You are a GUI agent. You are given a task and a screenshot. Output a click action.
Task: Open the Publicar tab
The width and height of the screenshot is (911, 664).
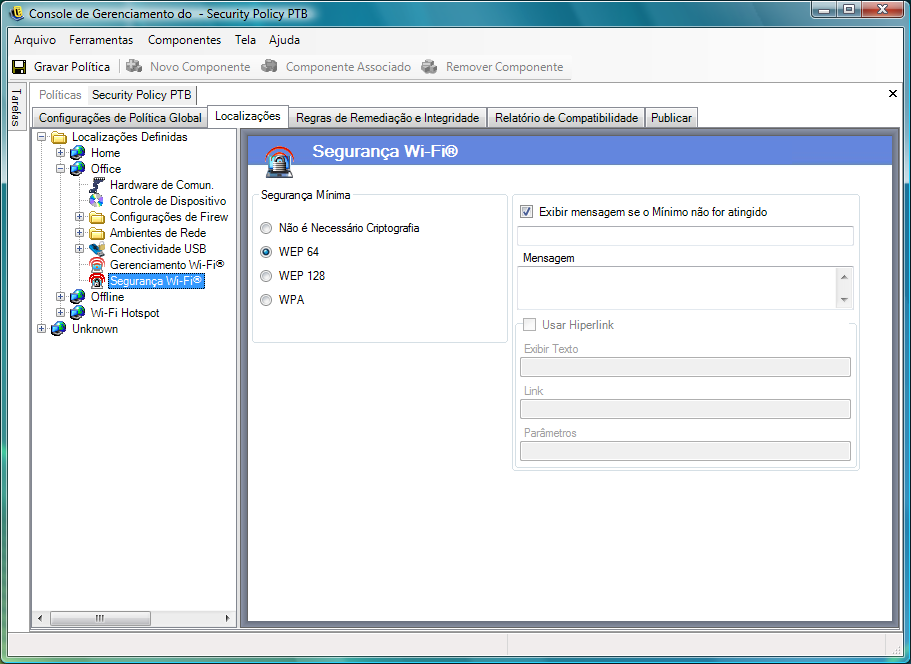point(671,118)
